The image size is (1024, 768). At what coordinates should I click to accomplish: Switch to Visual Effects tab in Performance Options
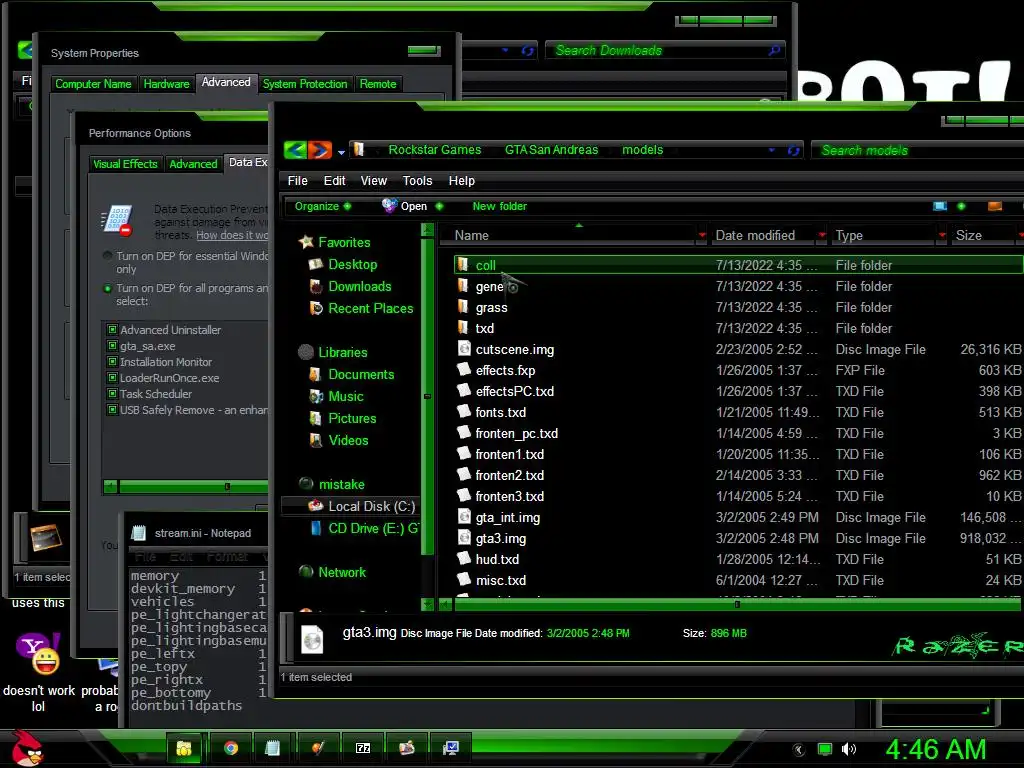[x=125, y=164]
